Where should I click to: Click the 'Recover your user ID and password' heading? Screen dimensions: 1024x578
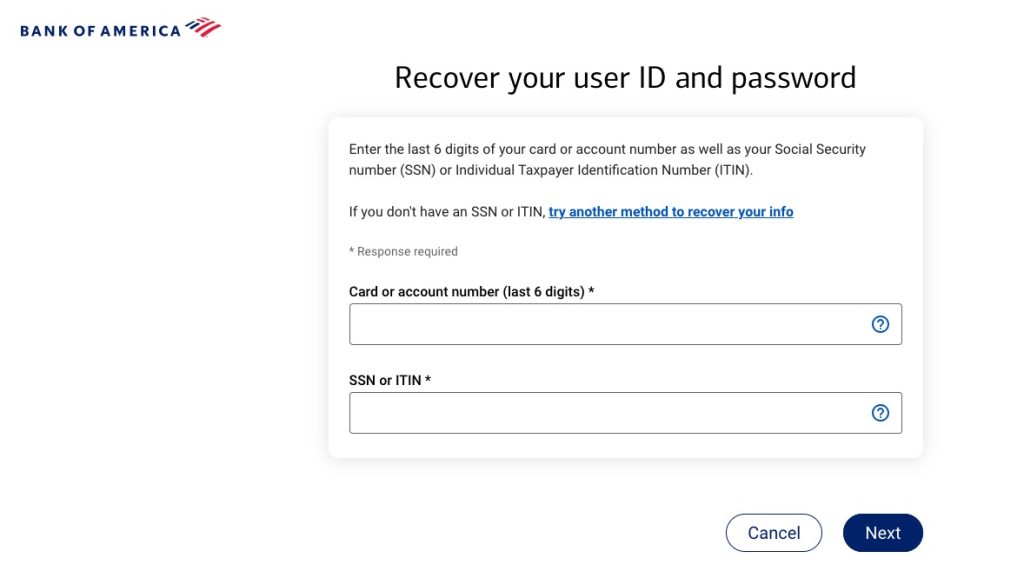625,78
